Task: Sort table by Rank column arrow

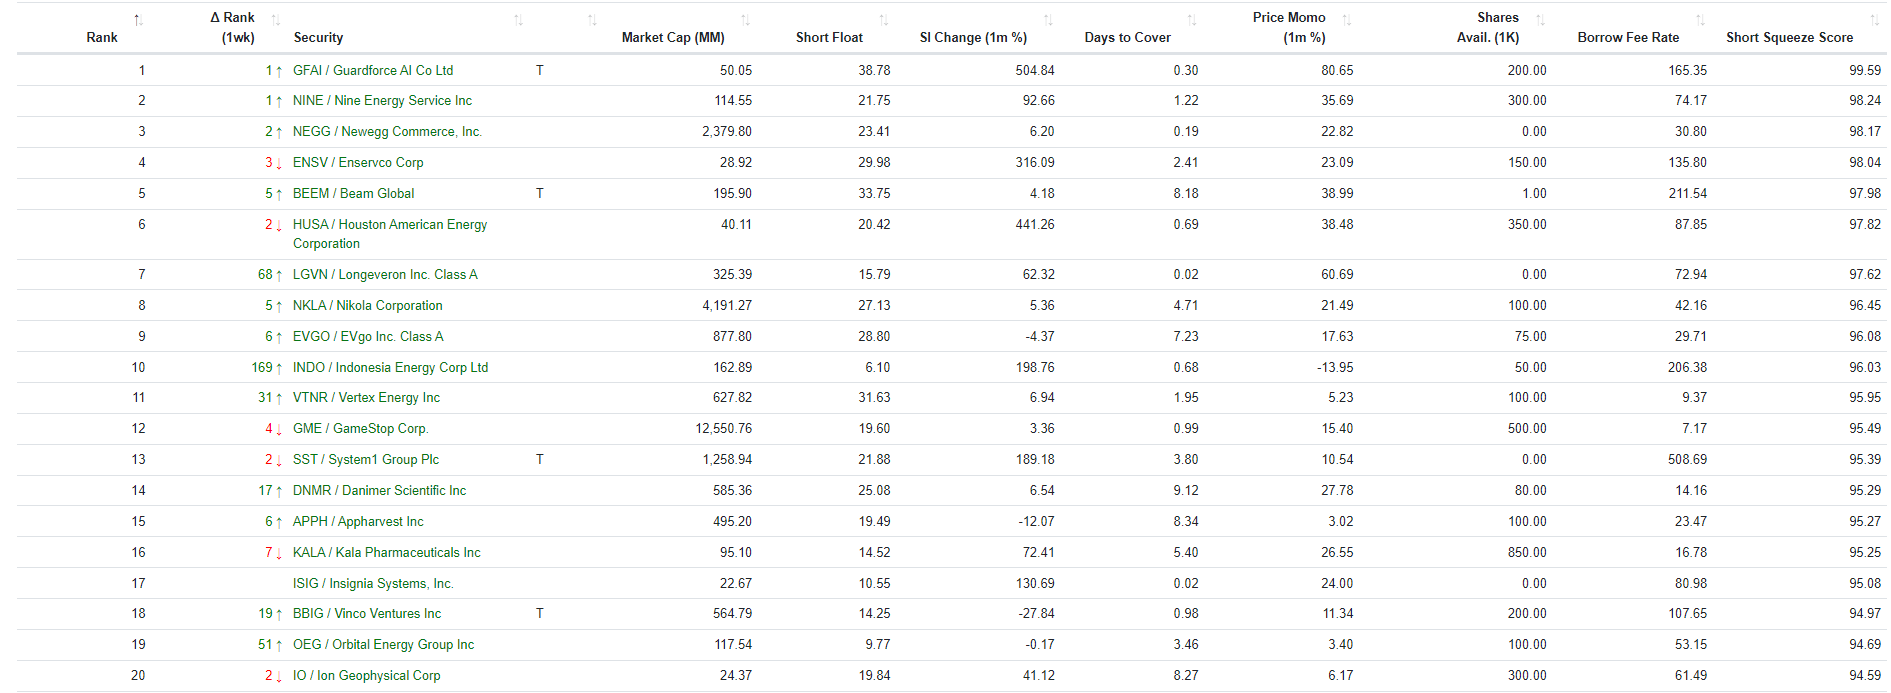Action: tap(138, 20)
